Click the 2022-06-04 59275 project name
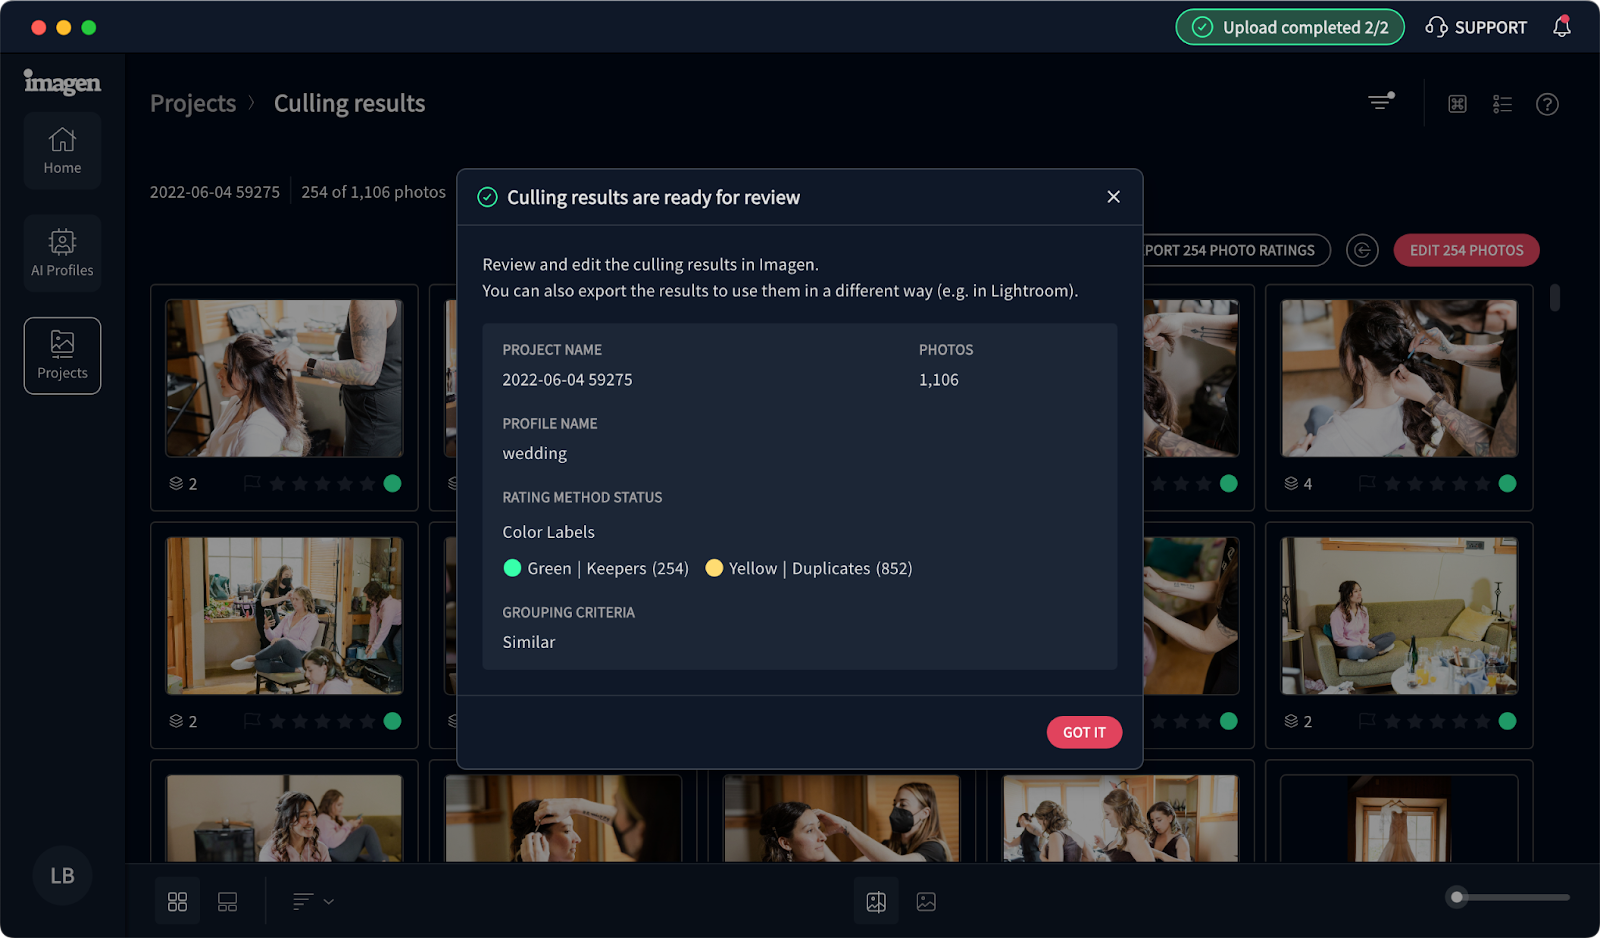Screen dimensions: 1600x938 tap(215, 192)
